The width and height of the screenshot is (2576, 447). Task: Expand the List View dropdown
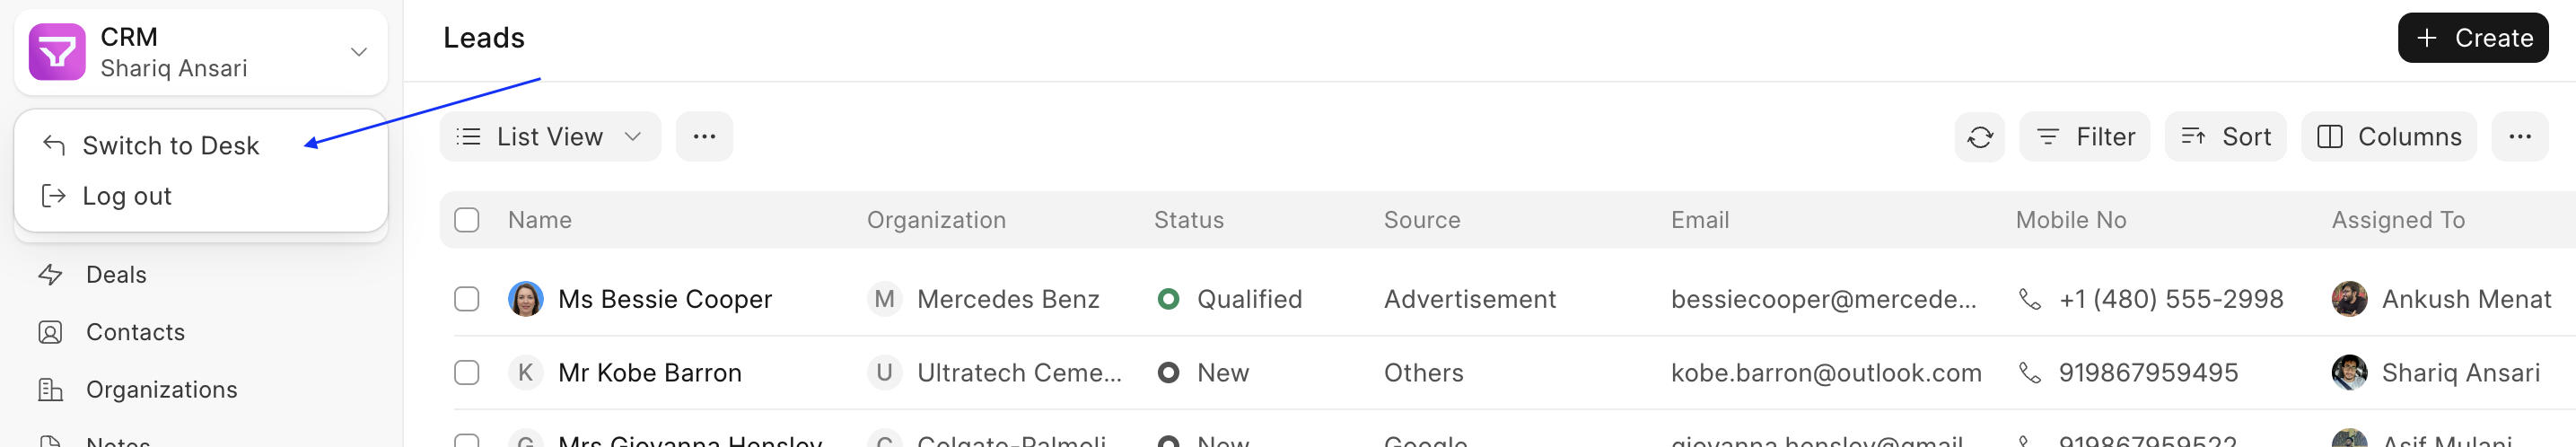tap(550, 137)
